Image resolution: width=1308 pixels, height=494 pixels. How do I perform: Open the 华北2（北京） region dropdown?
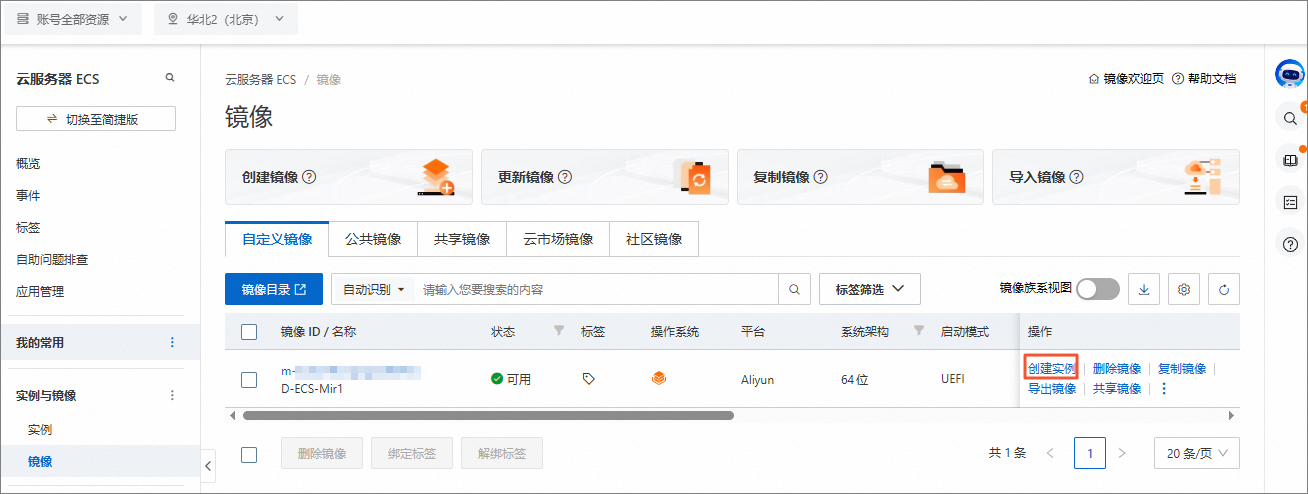[x=226, y=19]
